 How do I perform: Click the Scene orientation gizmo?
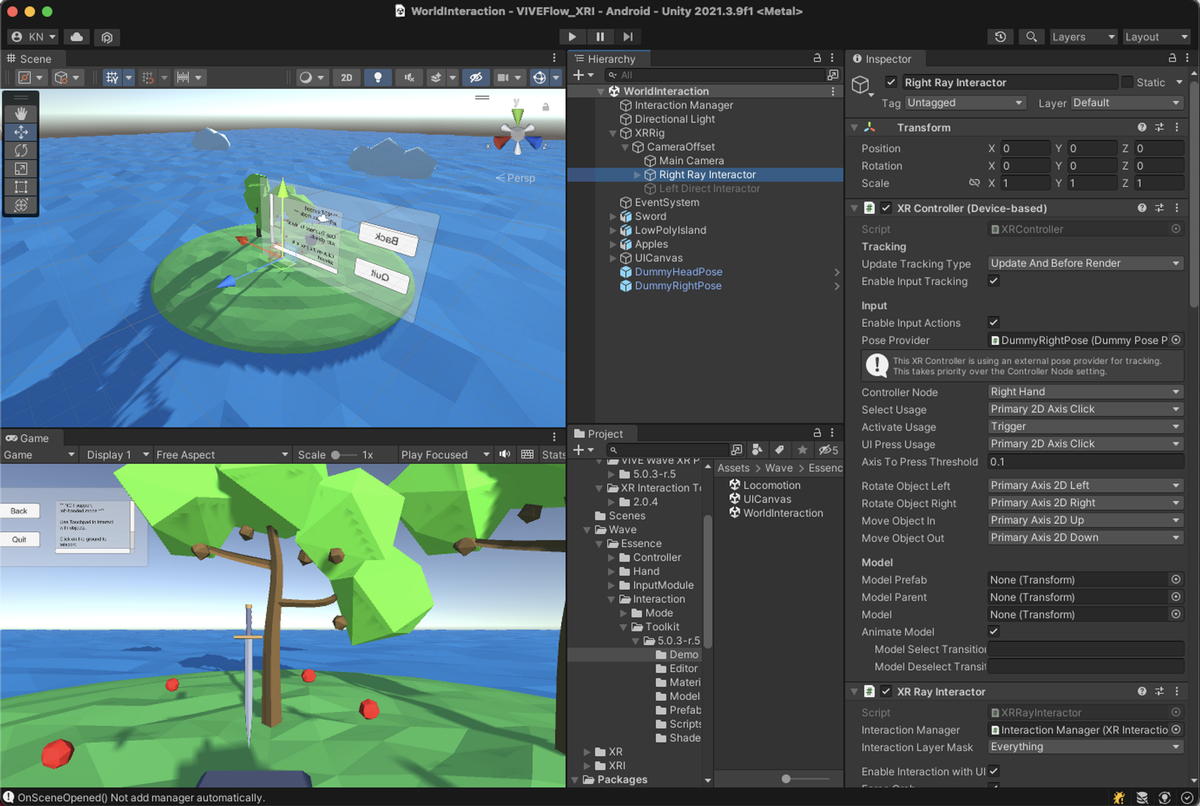point(517,133)
